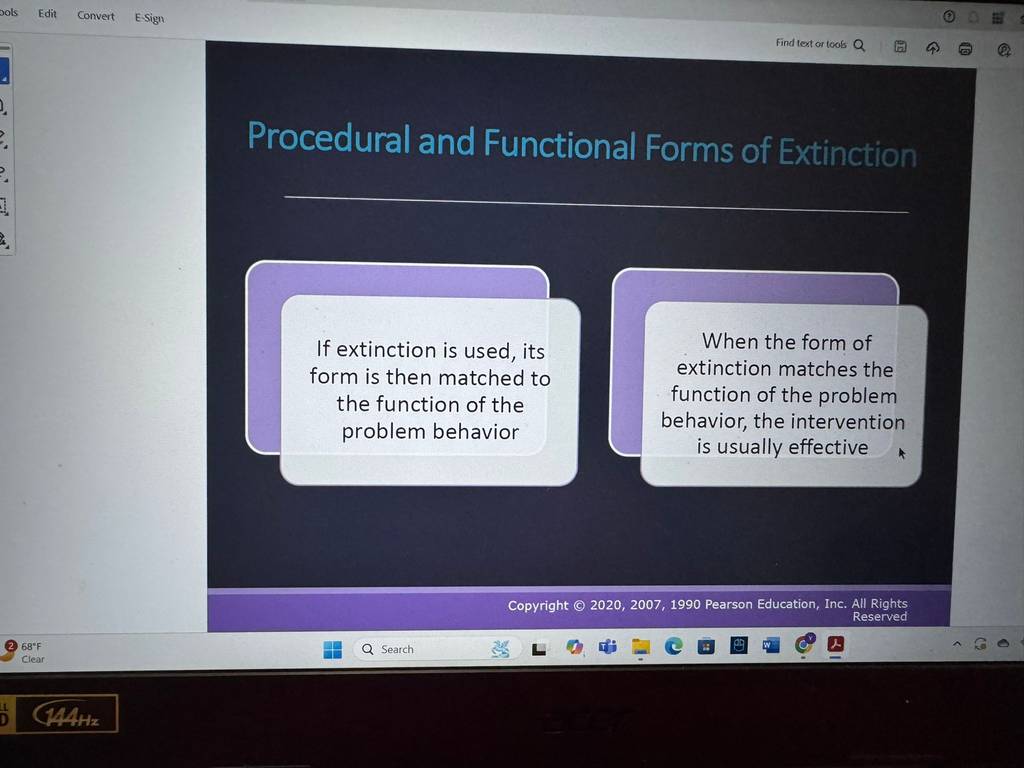Open the E-Sign menu
The width and height of the screenshot is (1024, 768).
click(149, 18)
